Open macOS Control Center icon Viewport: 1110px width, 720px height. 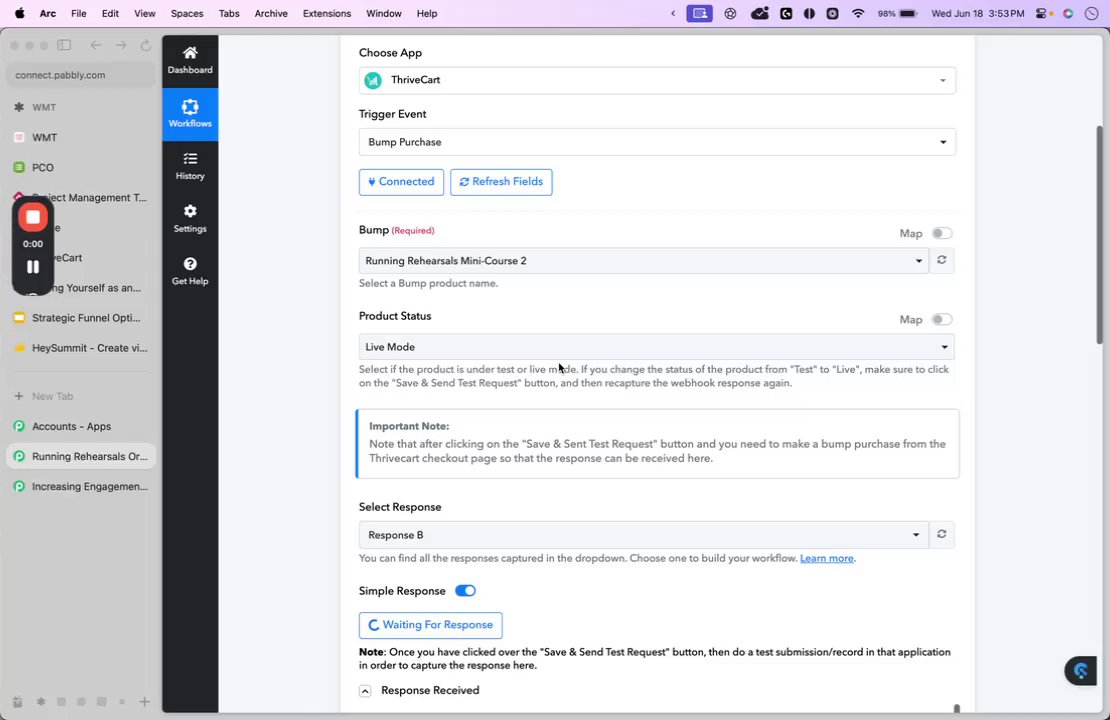[x=1043, y=13]
